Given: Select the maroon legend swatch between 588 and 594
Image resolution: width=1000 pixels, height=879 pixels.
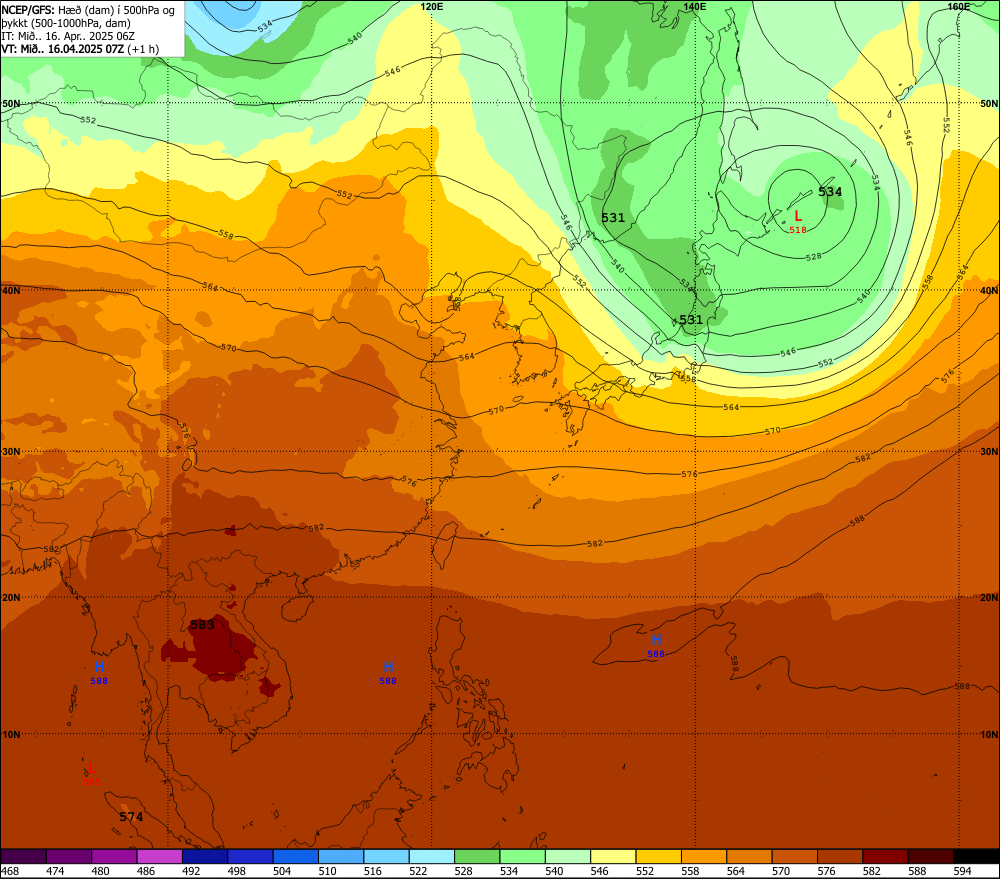Looking at the screenshot, I should click(x=929, y=856).
